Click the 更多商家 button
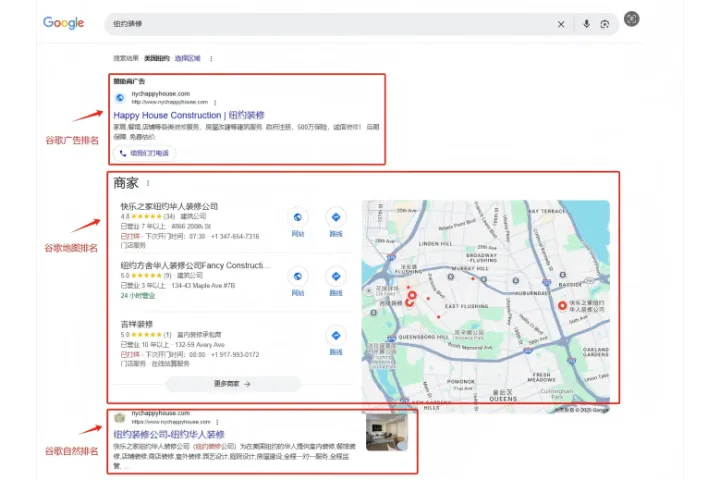The image size is (720, 480). point(232,384)
